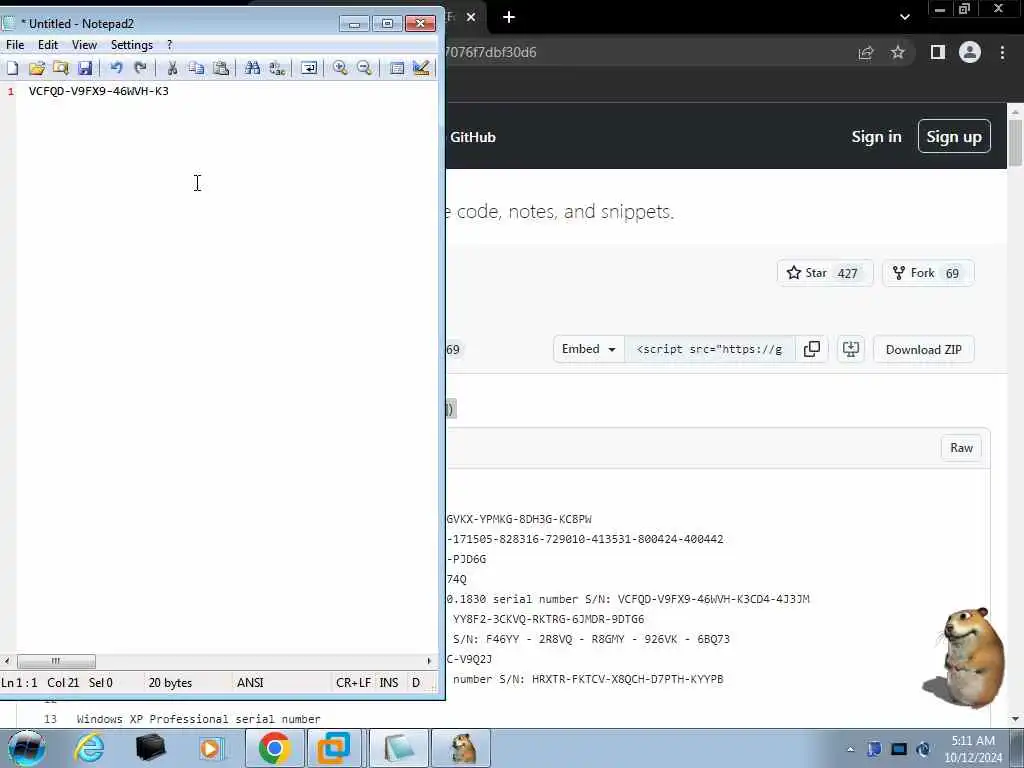Viewport: 1024px width, 768px height.
Task: Copy selection using the Notepad2 toolbar copy icon
Action: pyautogui.click(x=196, y=68)
